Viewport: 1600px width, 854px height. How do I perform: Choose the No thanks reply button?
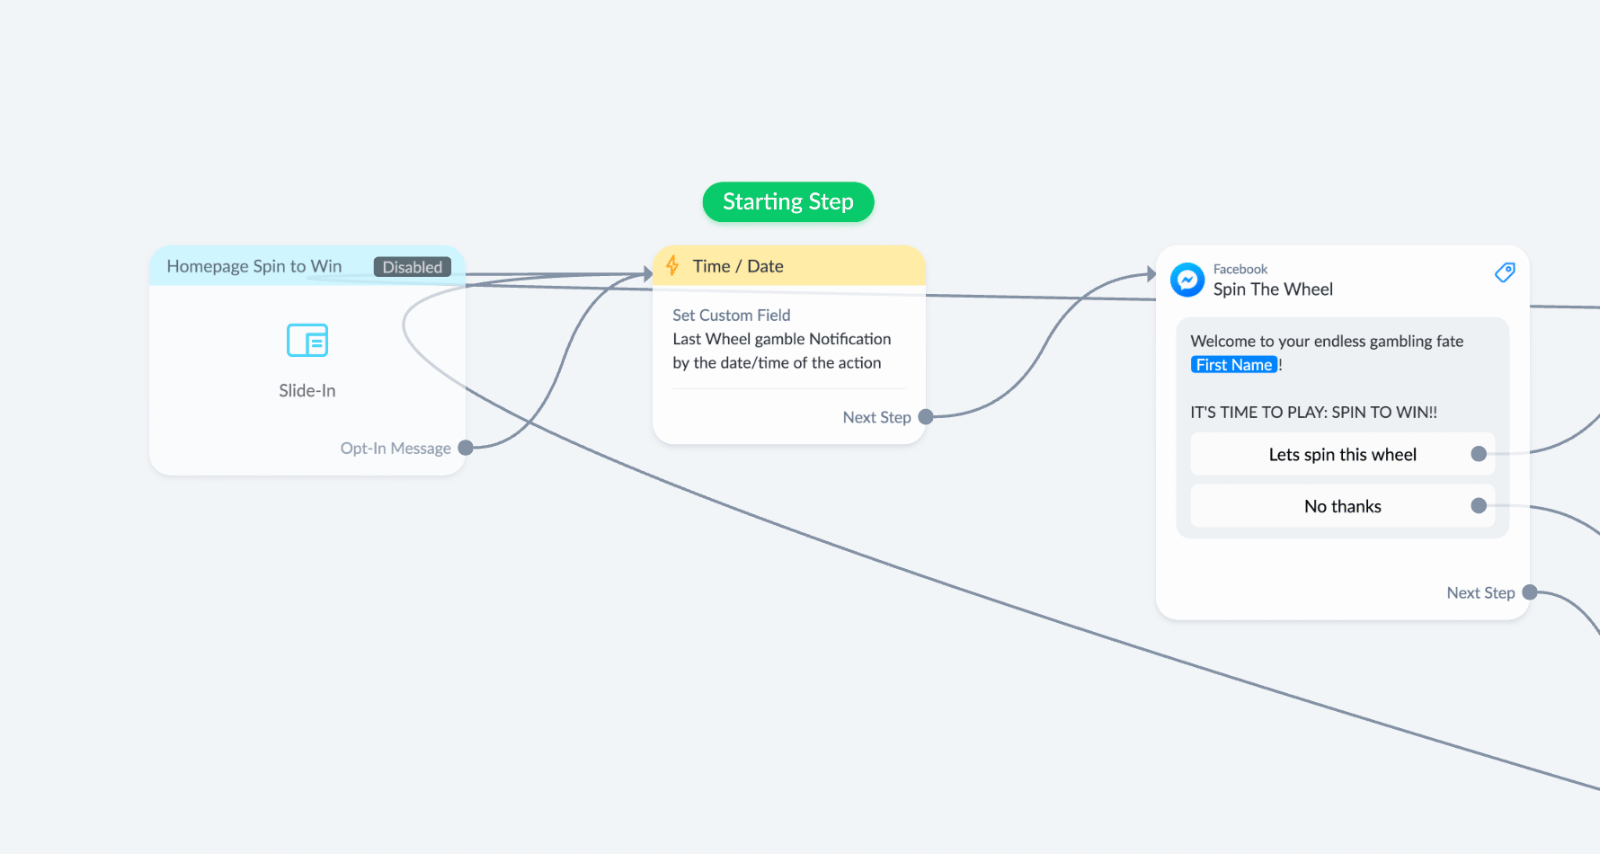pyautogui.click(x=1342, y=506)
